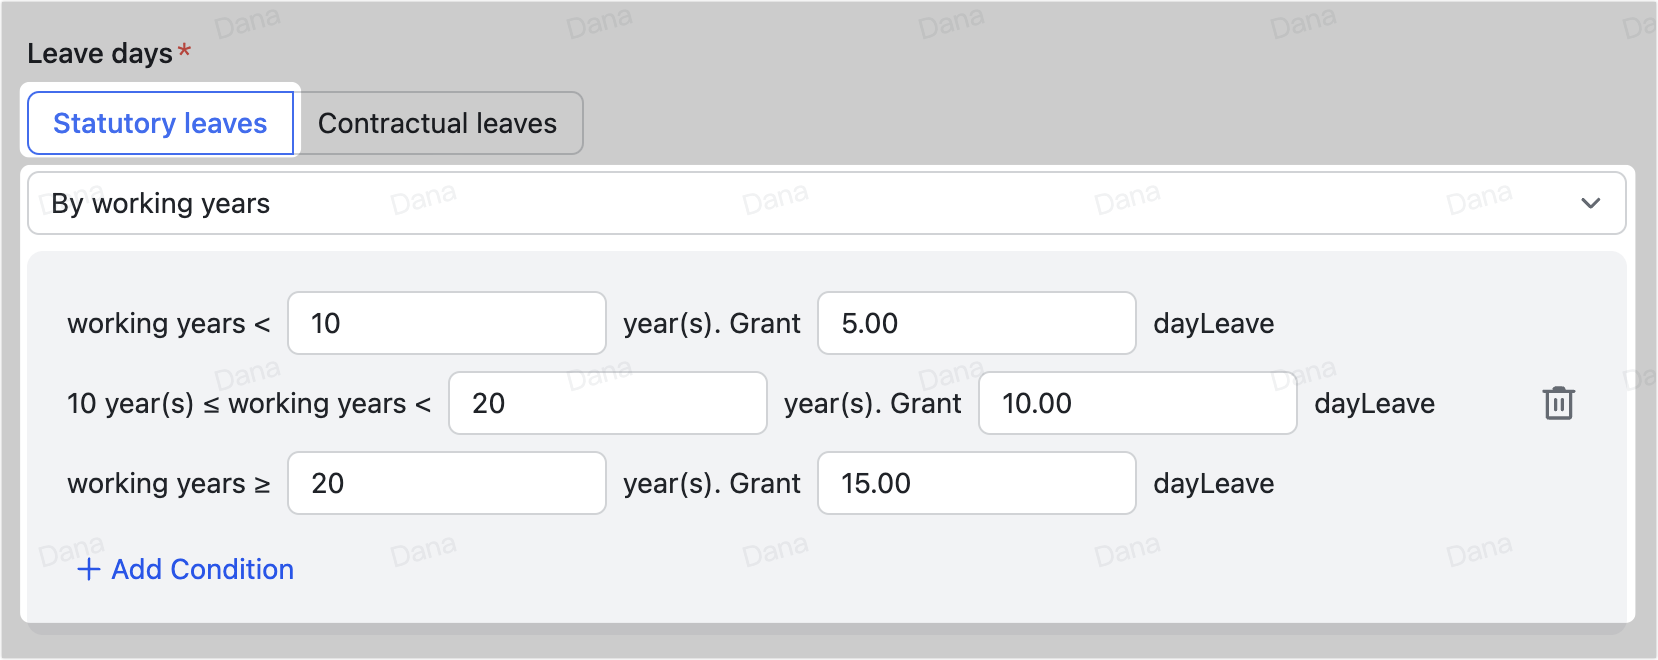This screenshot has width=1658, height=660.
Task: Click the 10.00 day leave grant field
Action: click(x=1137, y=403)
